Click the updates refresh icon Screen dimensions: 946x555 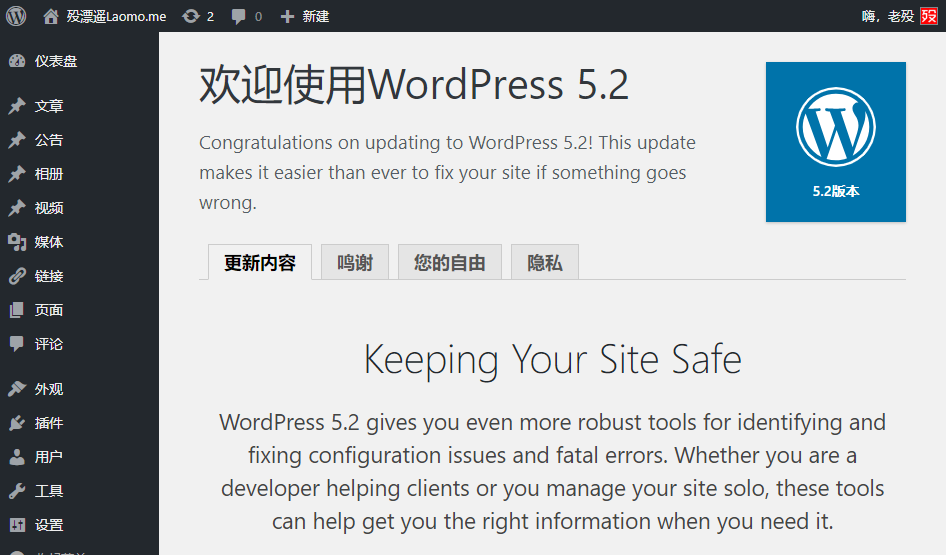coord(191,16)
